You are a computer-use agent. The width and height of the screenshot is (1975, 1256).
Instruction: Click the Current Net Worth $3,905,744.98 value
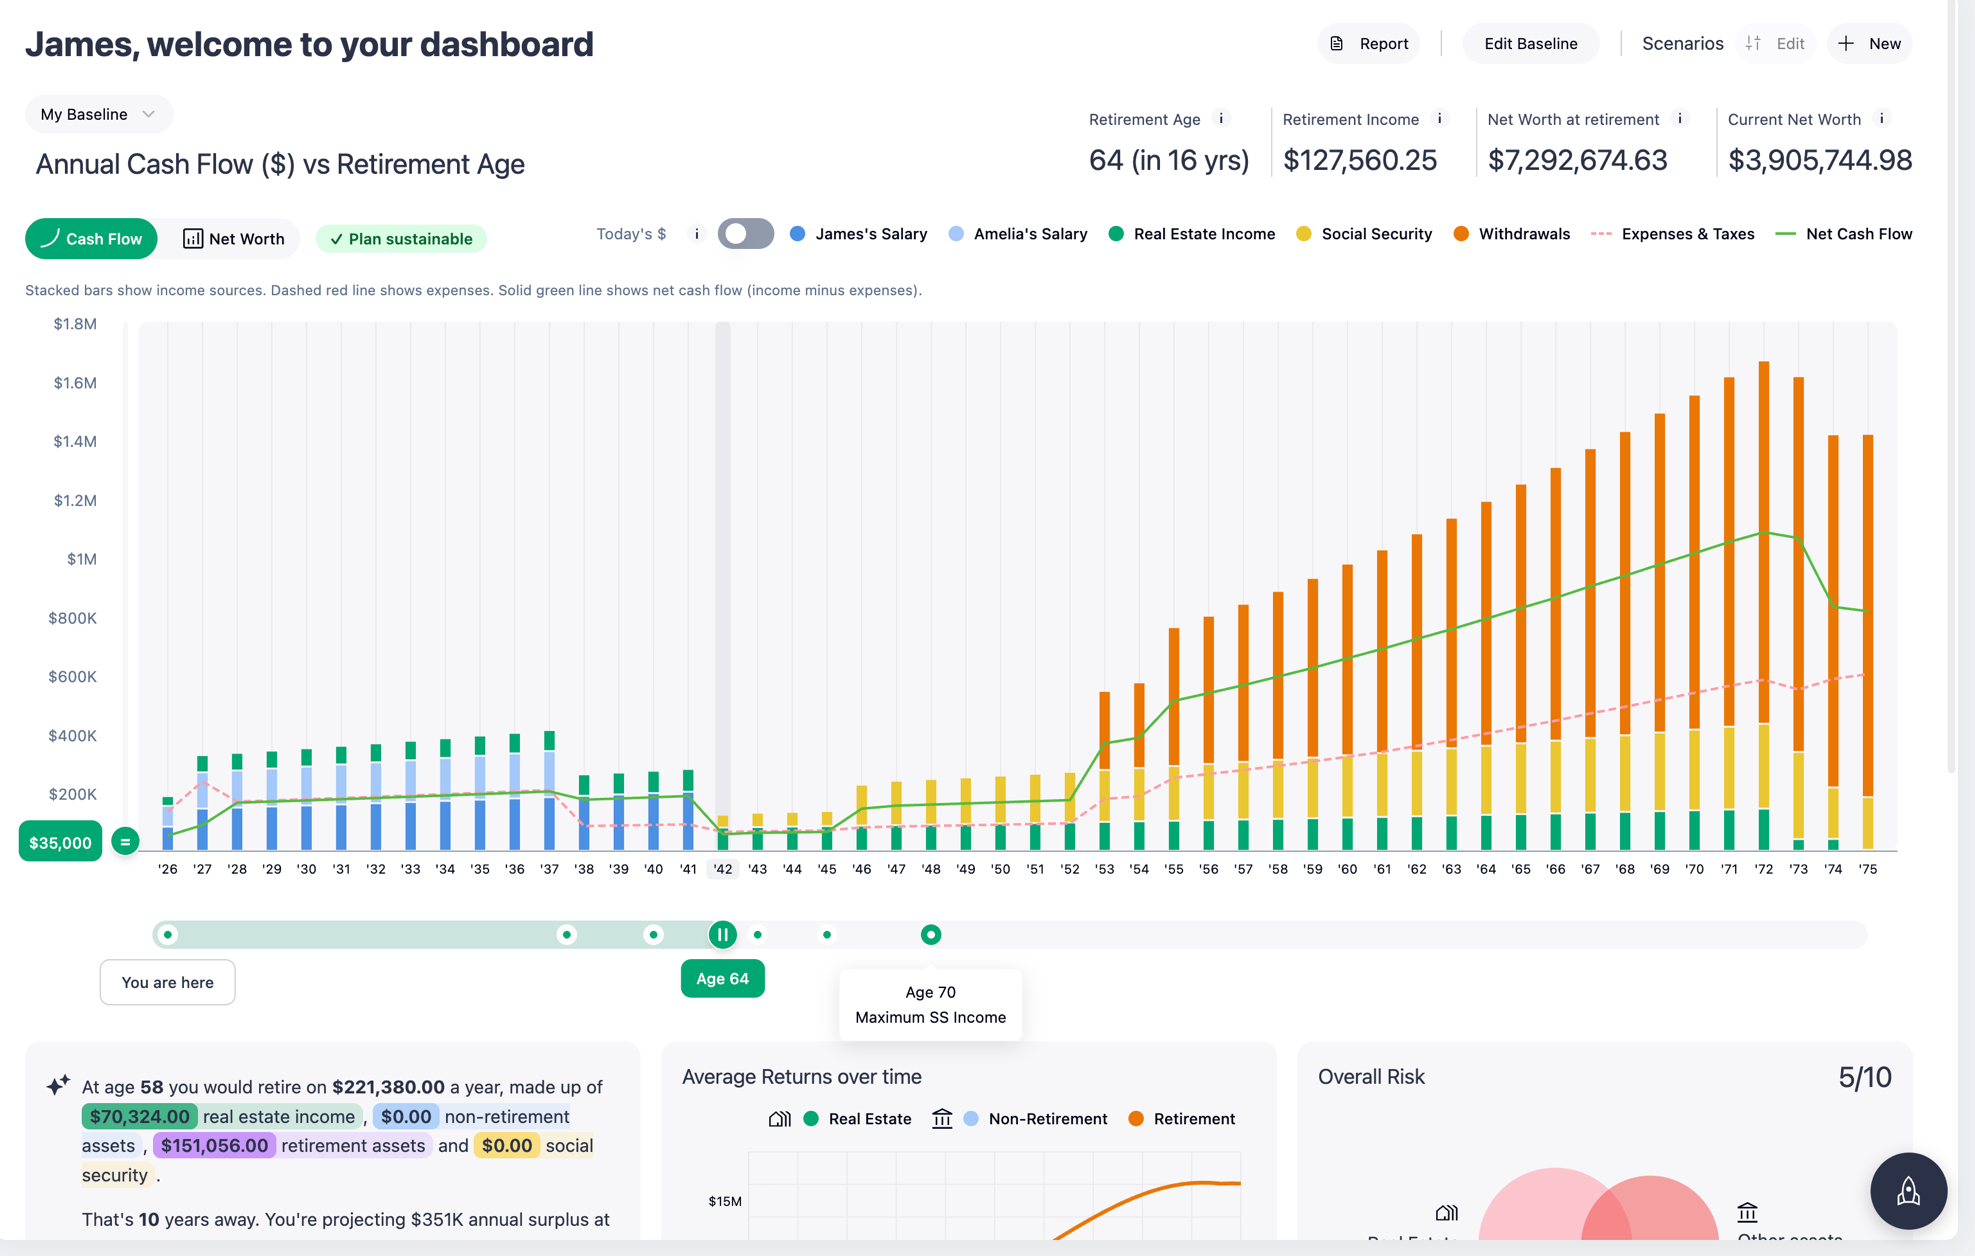[x=1820, y=160]
